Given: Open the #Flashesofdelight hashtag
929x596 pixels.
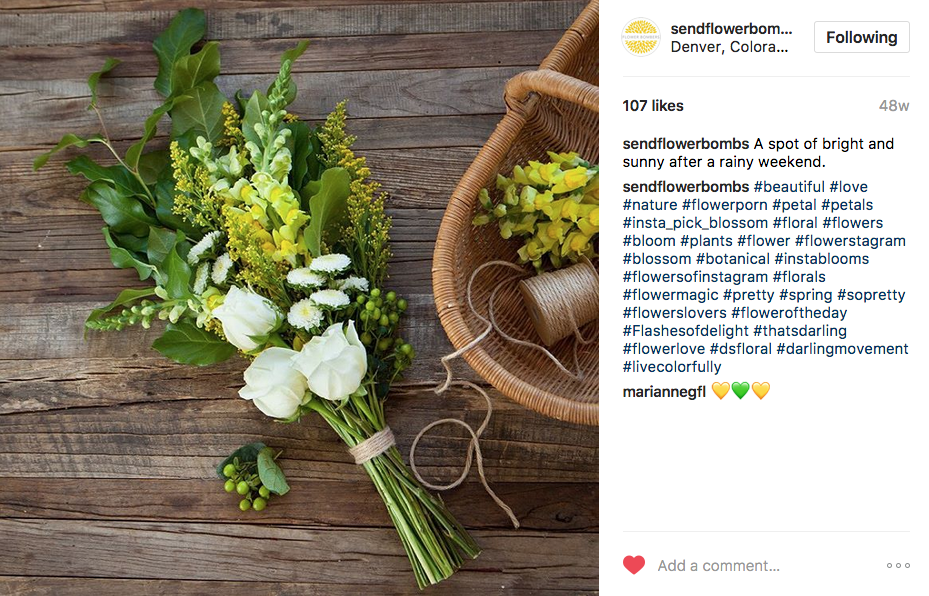Looking at the screenshot, I should (685, 331).
